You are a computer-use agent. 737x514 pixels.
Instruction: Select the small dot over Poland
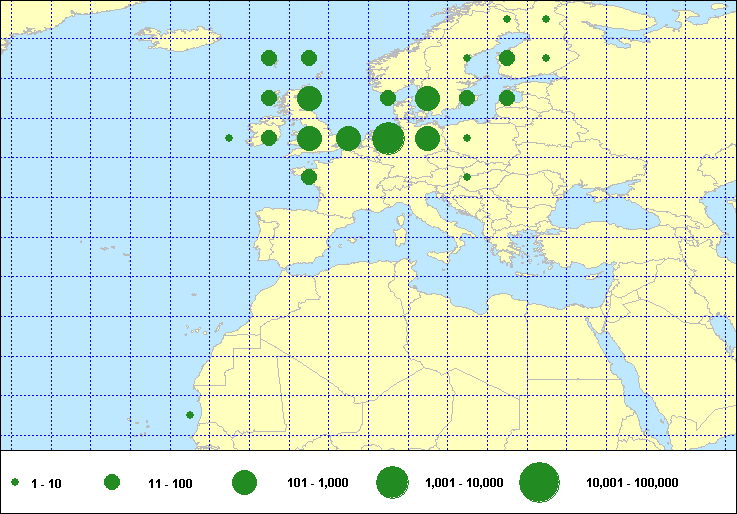[x=467, y=138]
